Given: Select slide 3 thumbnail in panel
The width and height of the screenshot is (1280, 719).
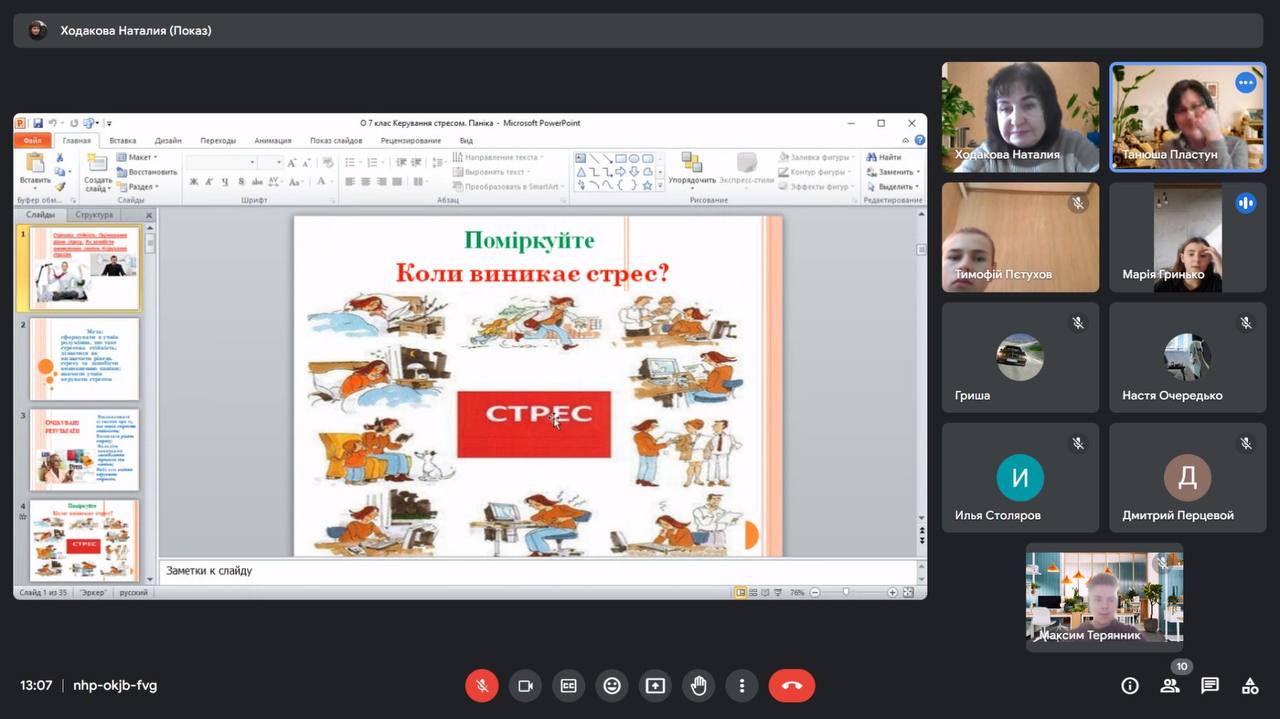Looking at the screenshot, I should click(84, 450).
